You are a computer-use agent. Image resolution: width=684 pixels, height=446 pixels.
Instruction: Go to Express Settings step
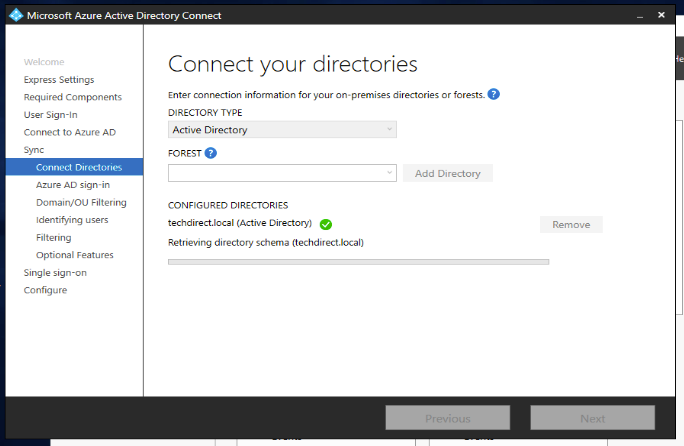[x=59, y=79]
